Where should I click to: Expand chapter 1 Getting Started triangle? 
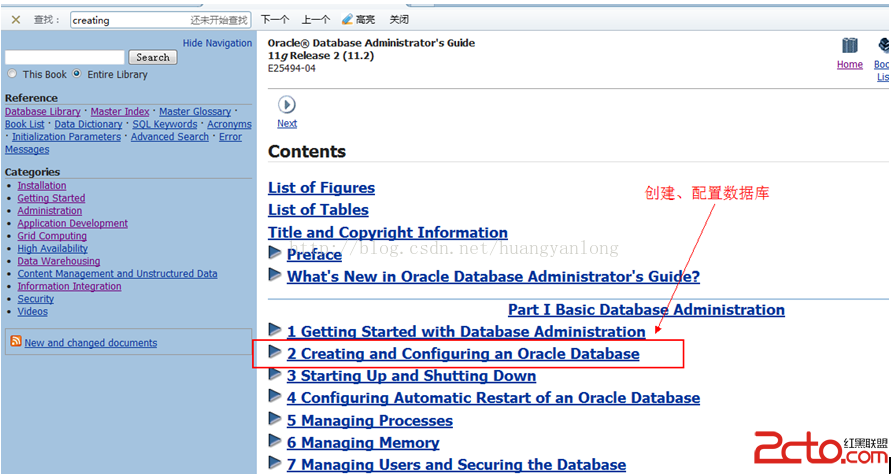tap(275, 329)
